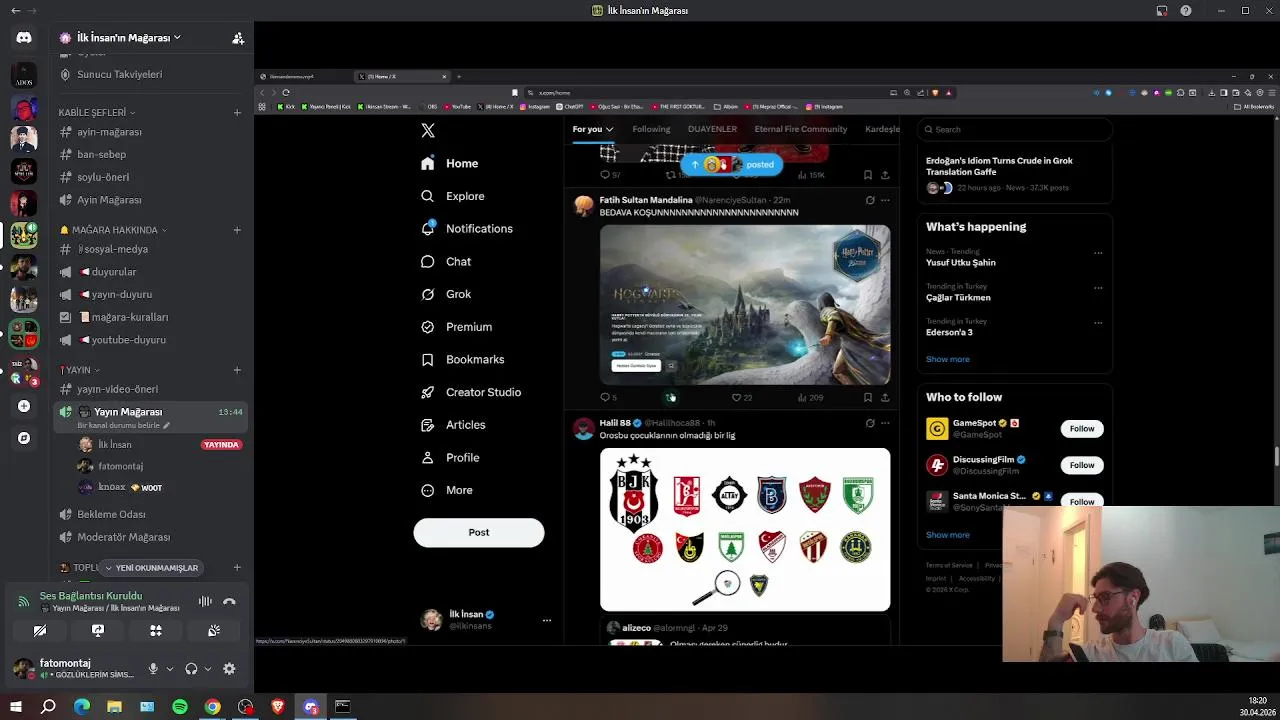This screenshot has width=1280, height=720.
Task: Add a channel to KABİLE ŞEFLERİ
Action: tap(237, 112)
